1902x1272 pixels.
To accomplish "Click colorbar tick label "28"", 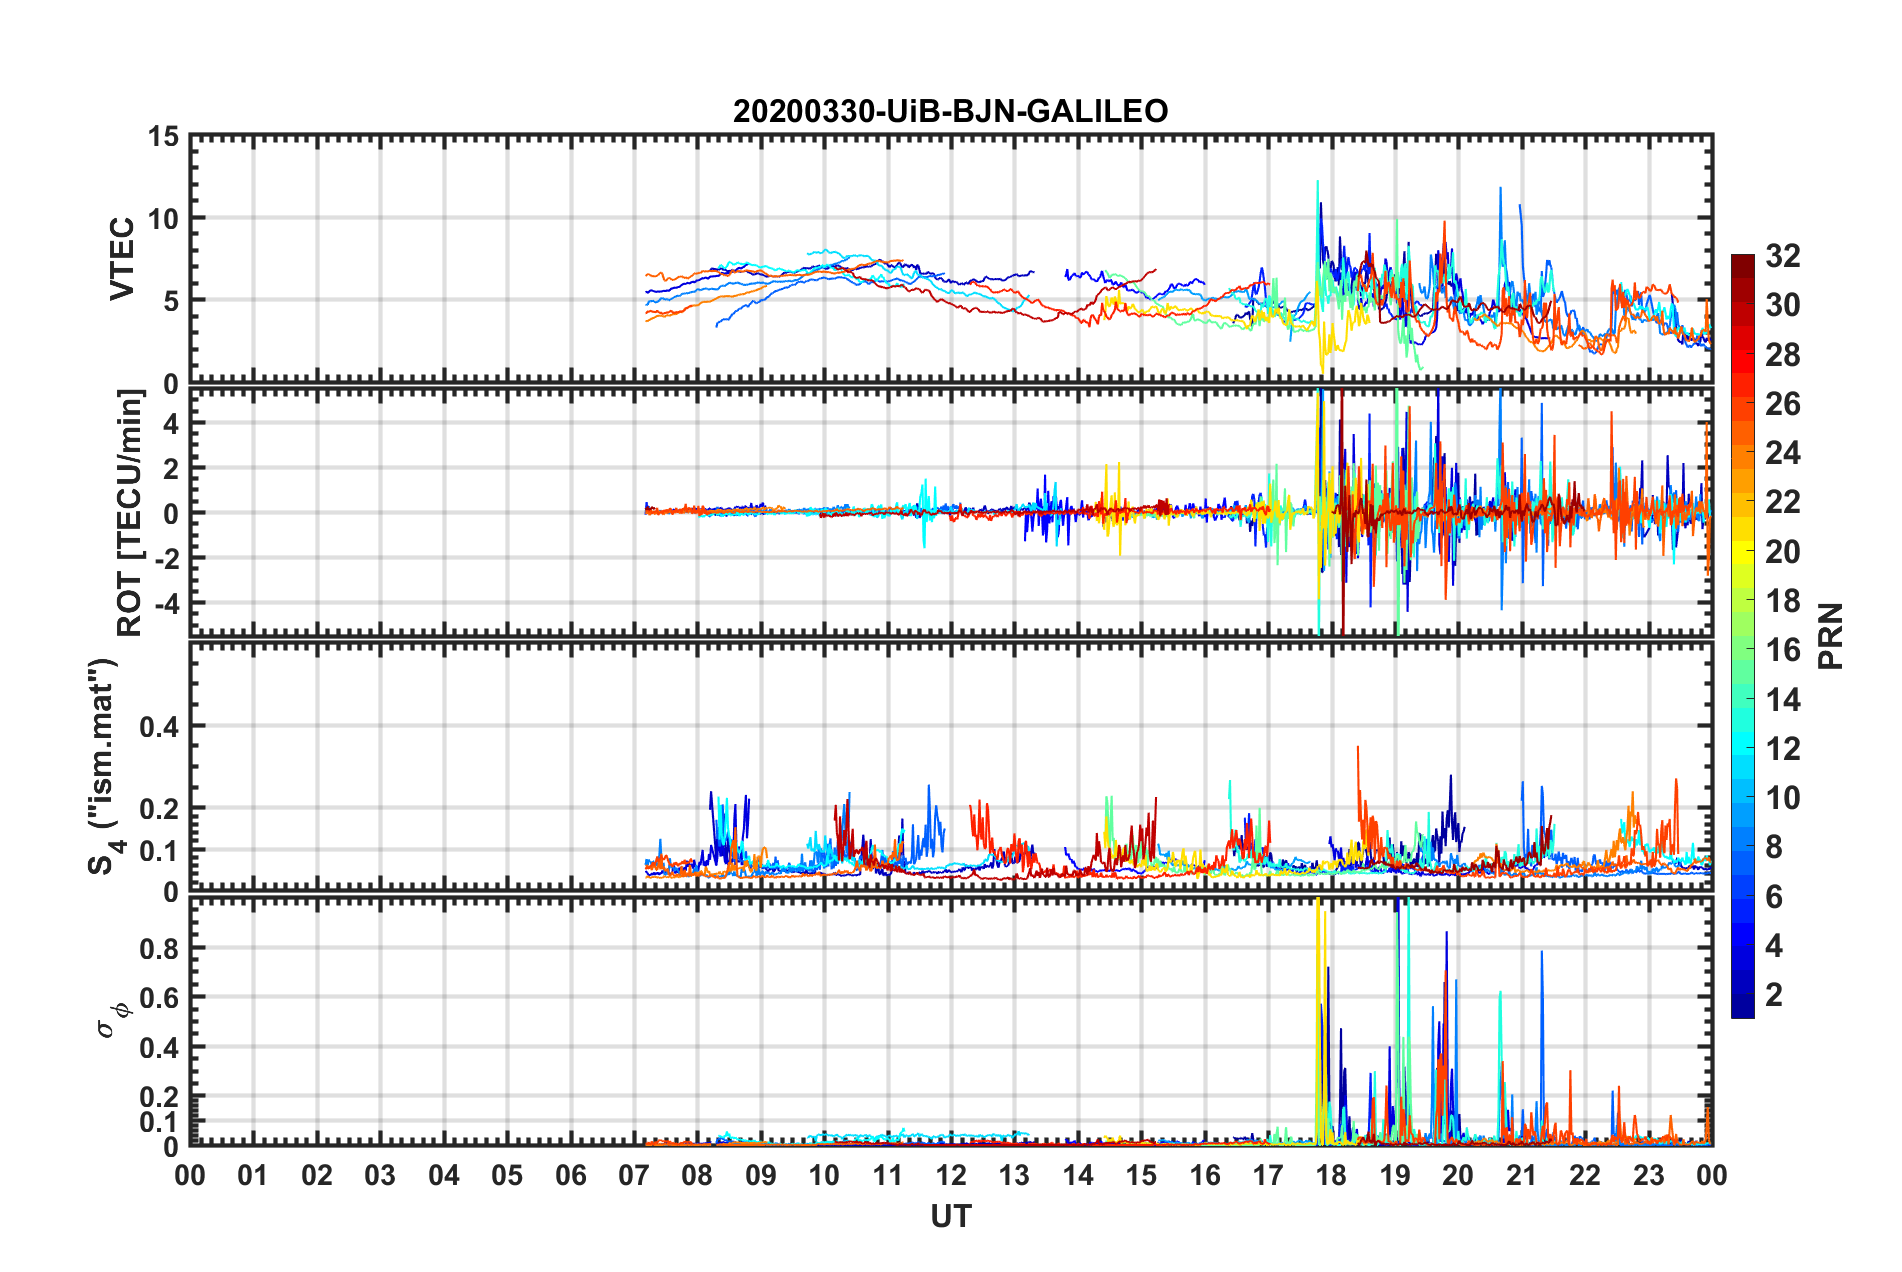I will pyautogui.click(x=1782, y=355).
